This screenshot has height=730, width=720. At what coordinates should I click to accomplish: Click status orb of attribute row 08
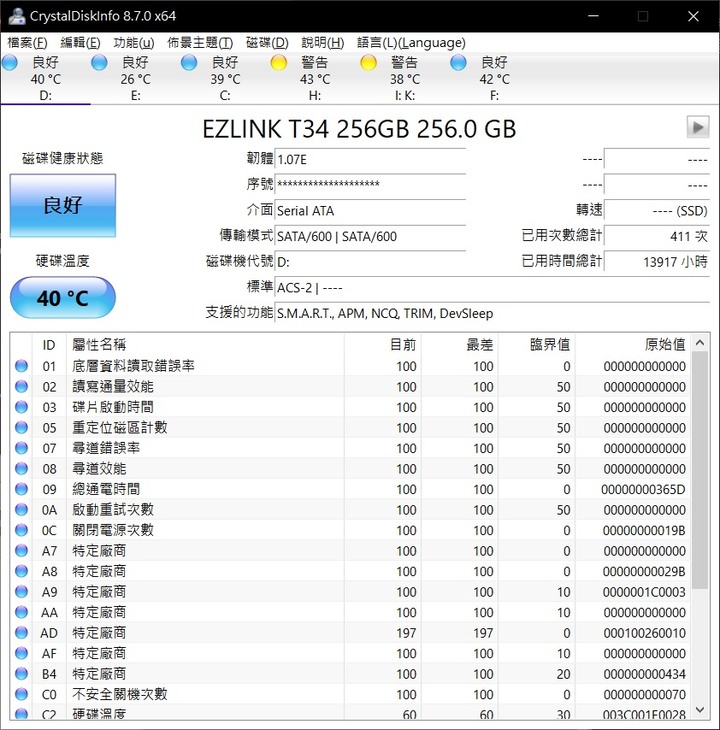pyautogui.click(x=21, y=468)
